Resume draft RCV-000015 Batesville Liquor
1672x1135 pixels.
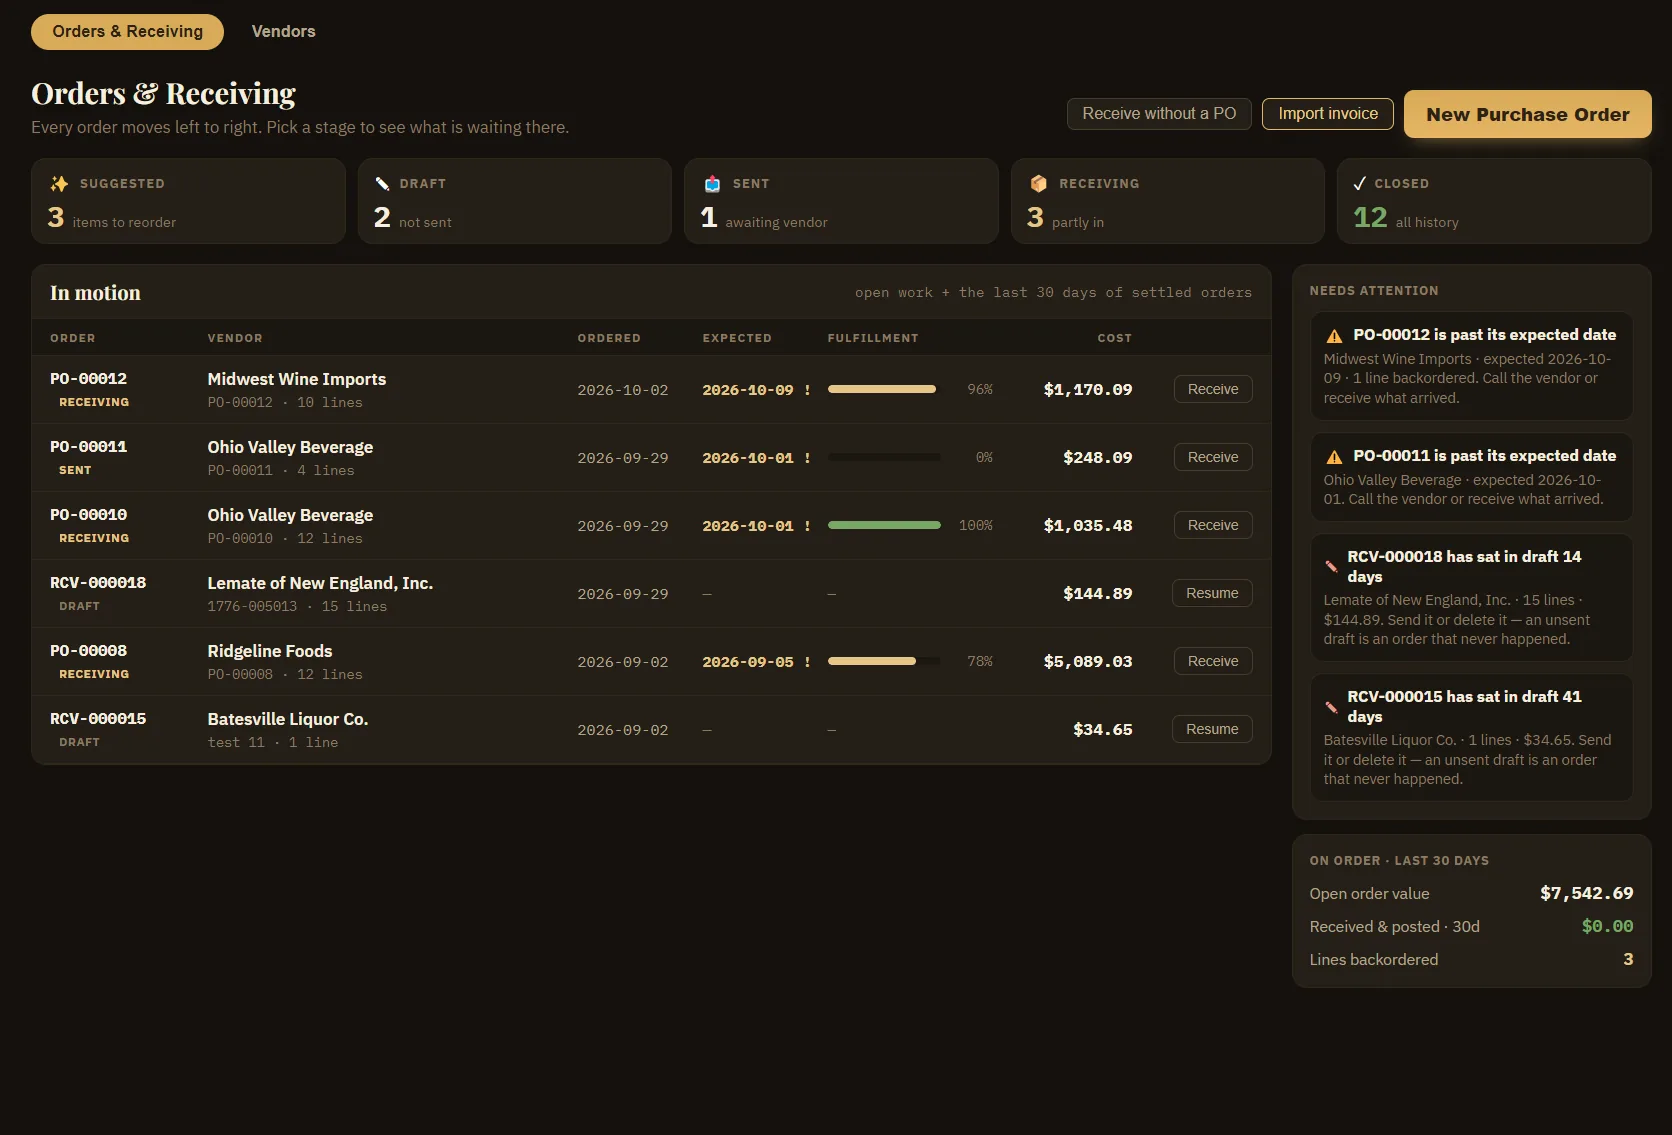(x=1212, y=730)
